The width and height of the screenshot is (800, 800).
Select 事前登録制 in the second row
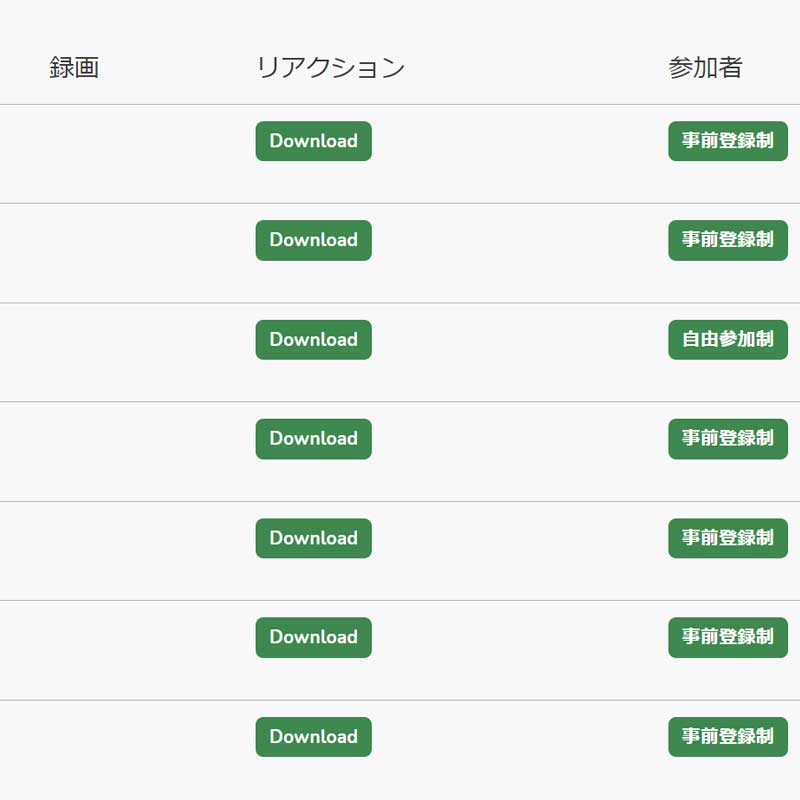tap(727, 240)
